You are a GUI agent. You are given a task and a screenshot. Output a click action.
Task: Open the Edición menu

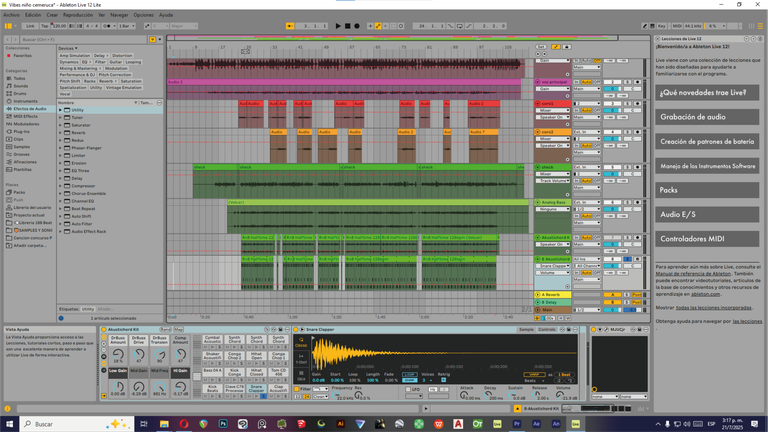tap(33, 15)
